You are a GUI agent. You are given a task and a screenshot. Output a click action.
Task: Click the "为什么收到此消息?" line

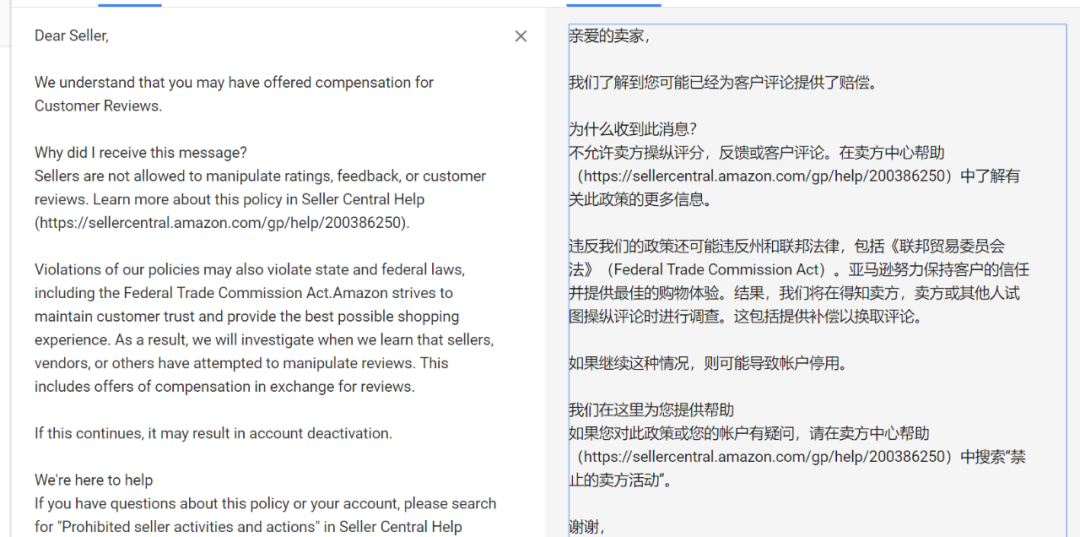click(x=634, y=129)
